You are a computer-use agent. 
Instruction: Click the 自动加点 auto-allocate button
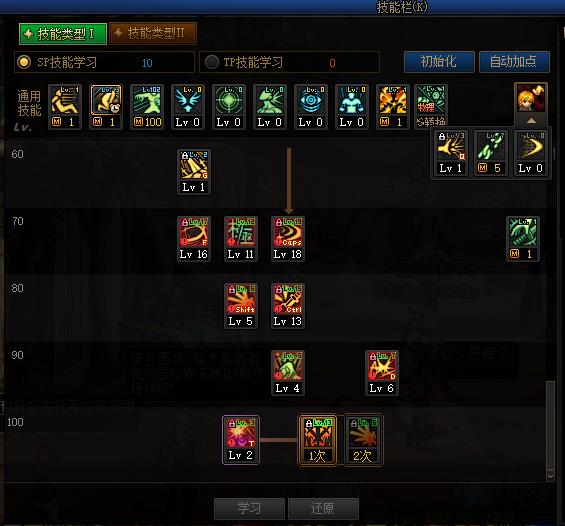click(x=514, y=62)
